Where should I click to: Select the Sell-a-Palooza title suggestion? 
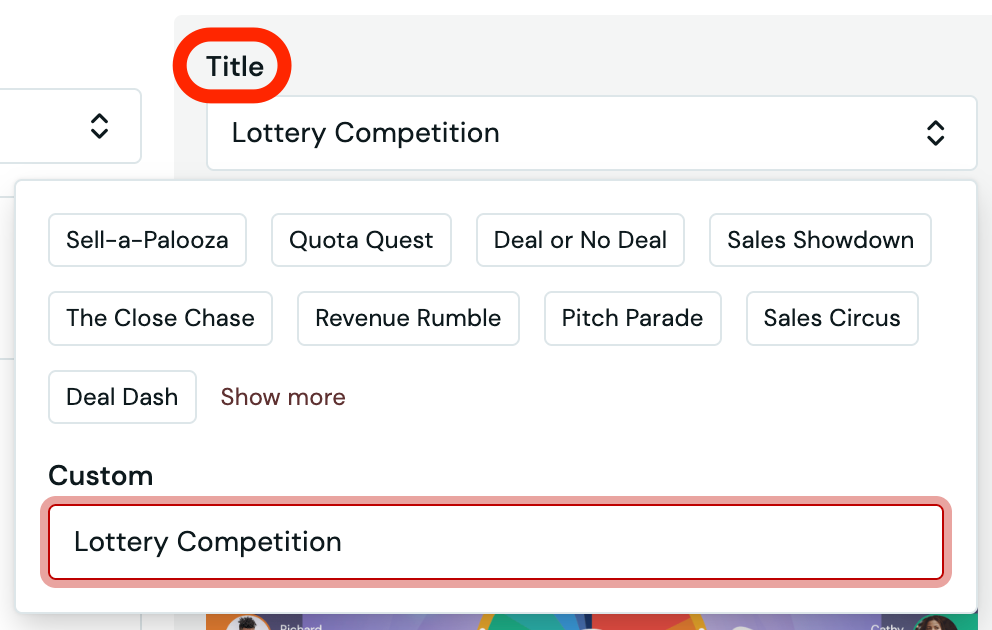[147, 240]
